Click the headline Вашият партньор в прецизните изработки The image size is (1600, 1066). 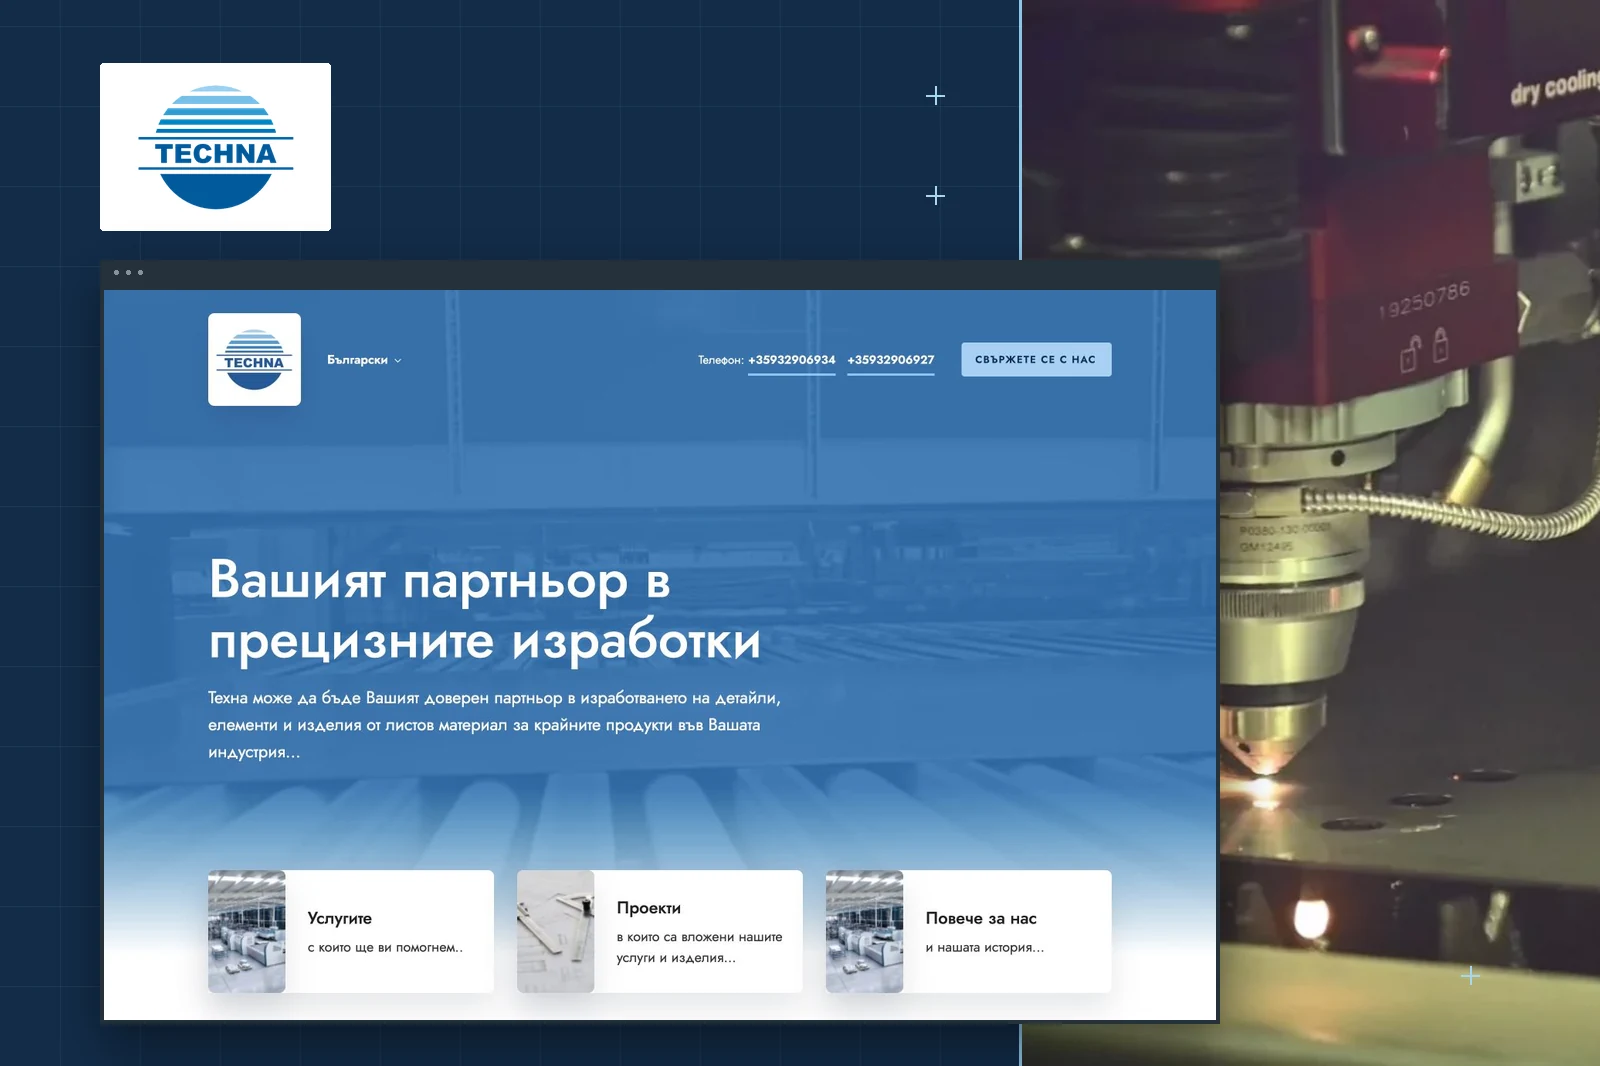coord(485,610)
